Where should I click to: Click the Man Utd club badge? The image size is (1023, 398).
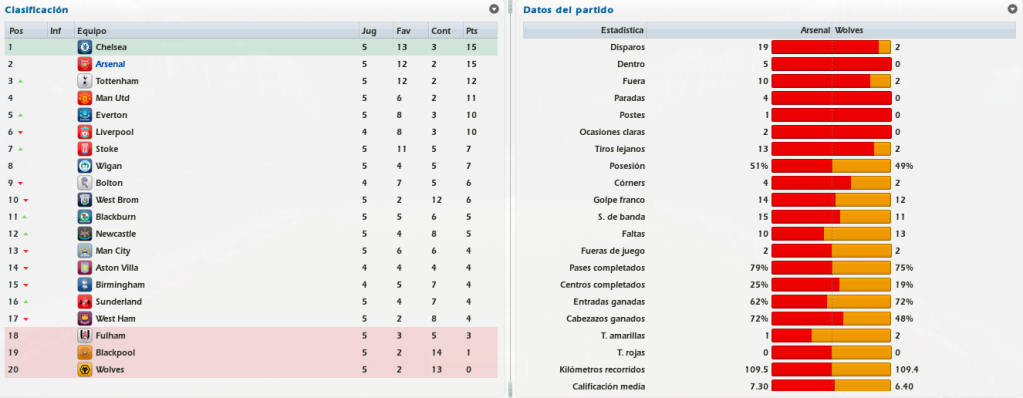tap(84, 98)
